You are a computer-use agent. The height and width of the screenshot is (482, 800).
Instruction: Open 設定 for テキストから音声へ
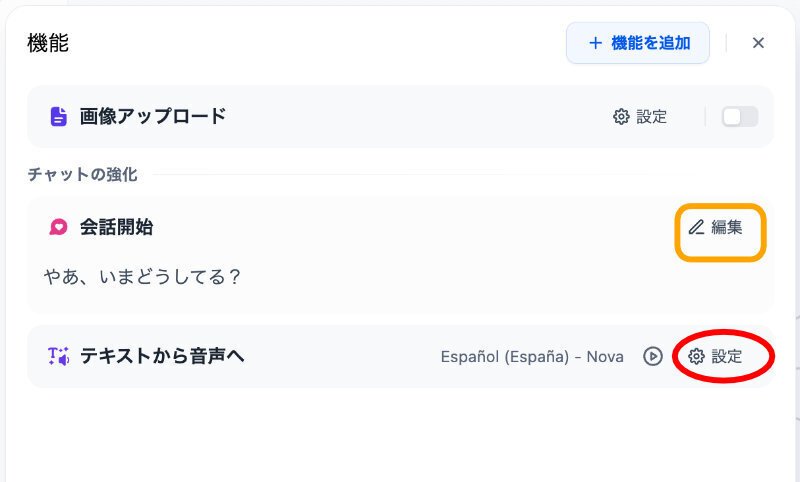pos(715,356)
